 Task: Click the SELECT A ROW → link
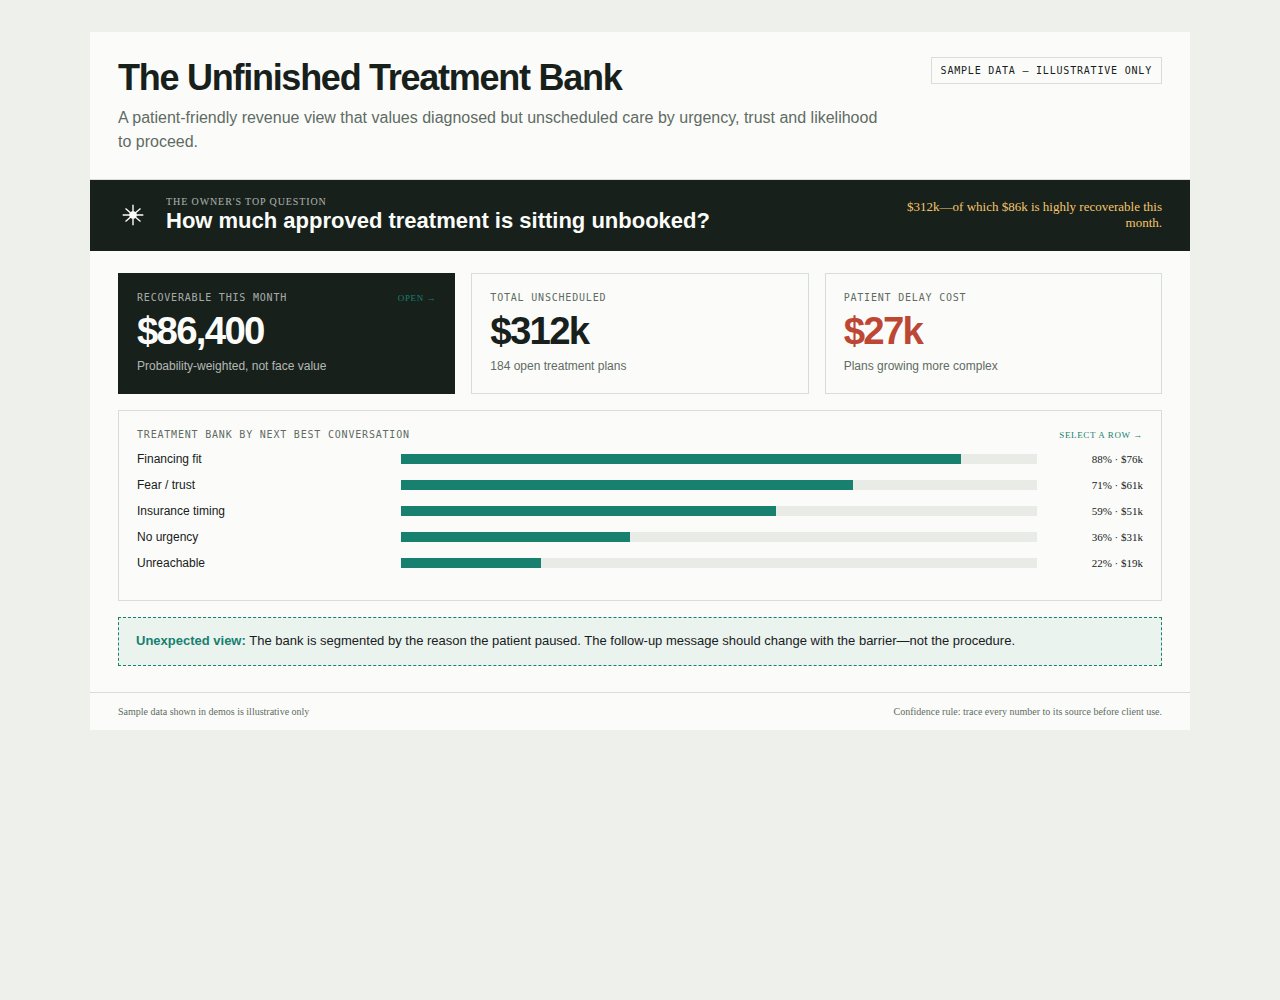[x=1101, y=435]
